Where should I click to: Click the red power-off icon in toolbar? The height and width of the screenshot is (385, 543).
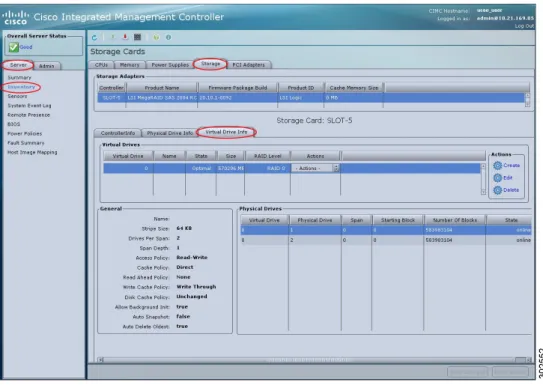(x=125, y=37)
